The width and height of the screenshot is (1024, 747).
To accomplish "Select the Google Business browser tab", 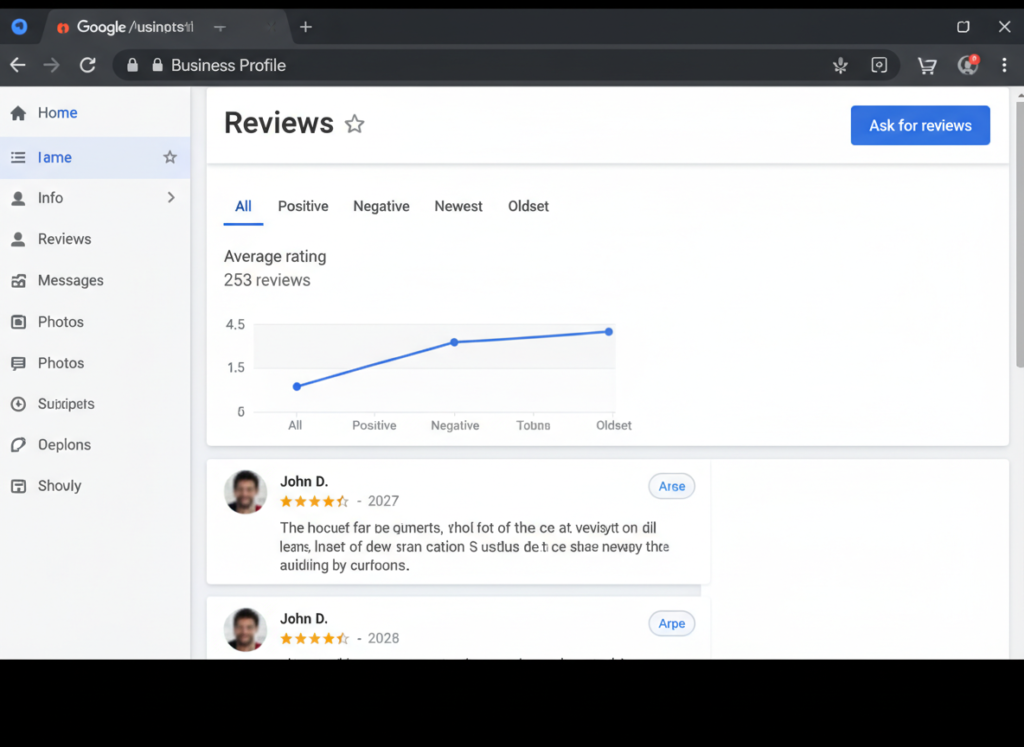I will pos(125,27).
